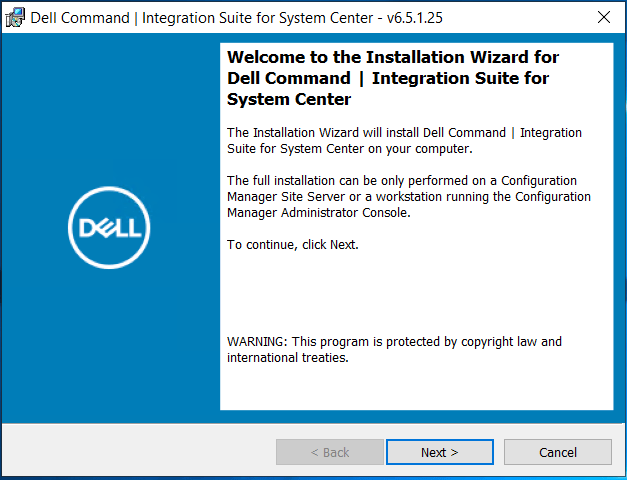Click the blue strip right of the white panel
Image resolution: width=627 pixels, height=480 pixels.
click(619, 228)
